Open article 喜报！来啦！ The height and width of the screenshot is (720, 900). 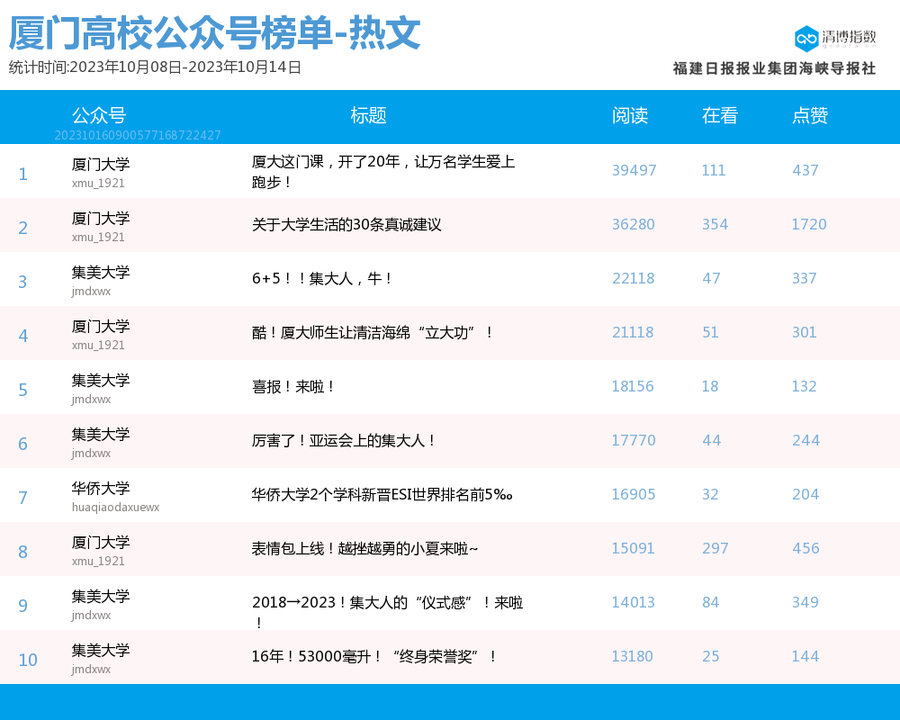point(293,386)
